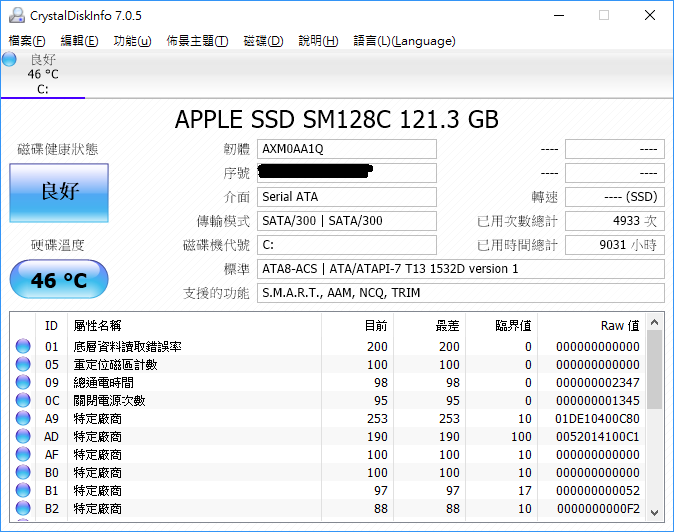Click status orb for attribute AD row
Viewport: 674px width, 532px height.
point(23,437)
